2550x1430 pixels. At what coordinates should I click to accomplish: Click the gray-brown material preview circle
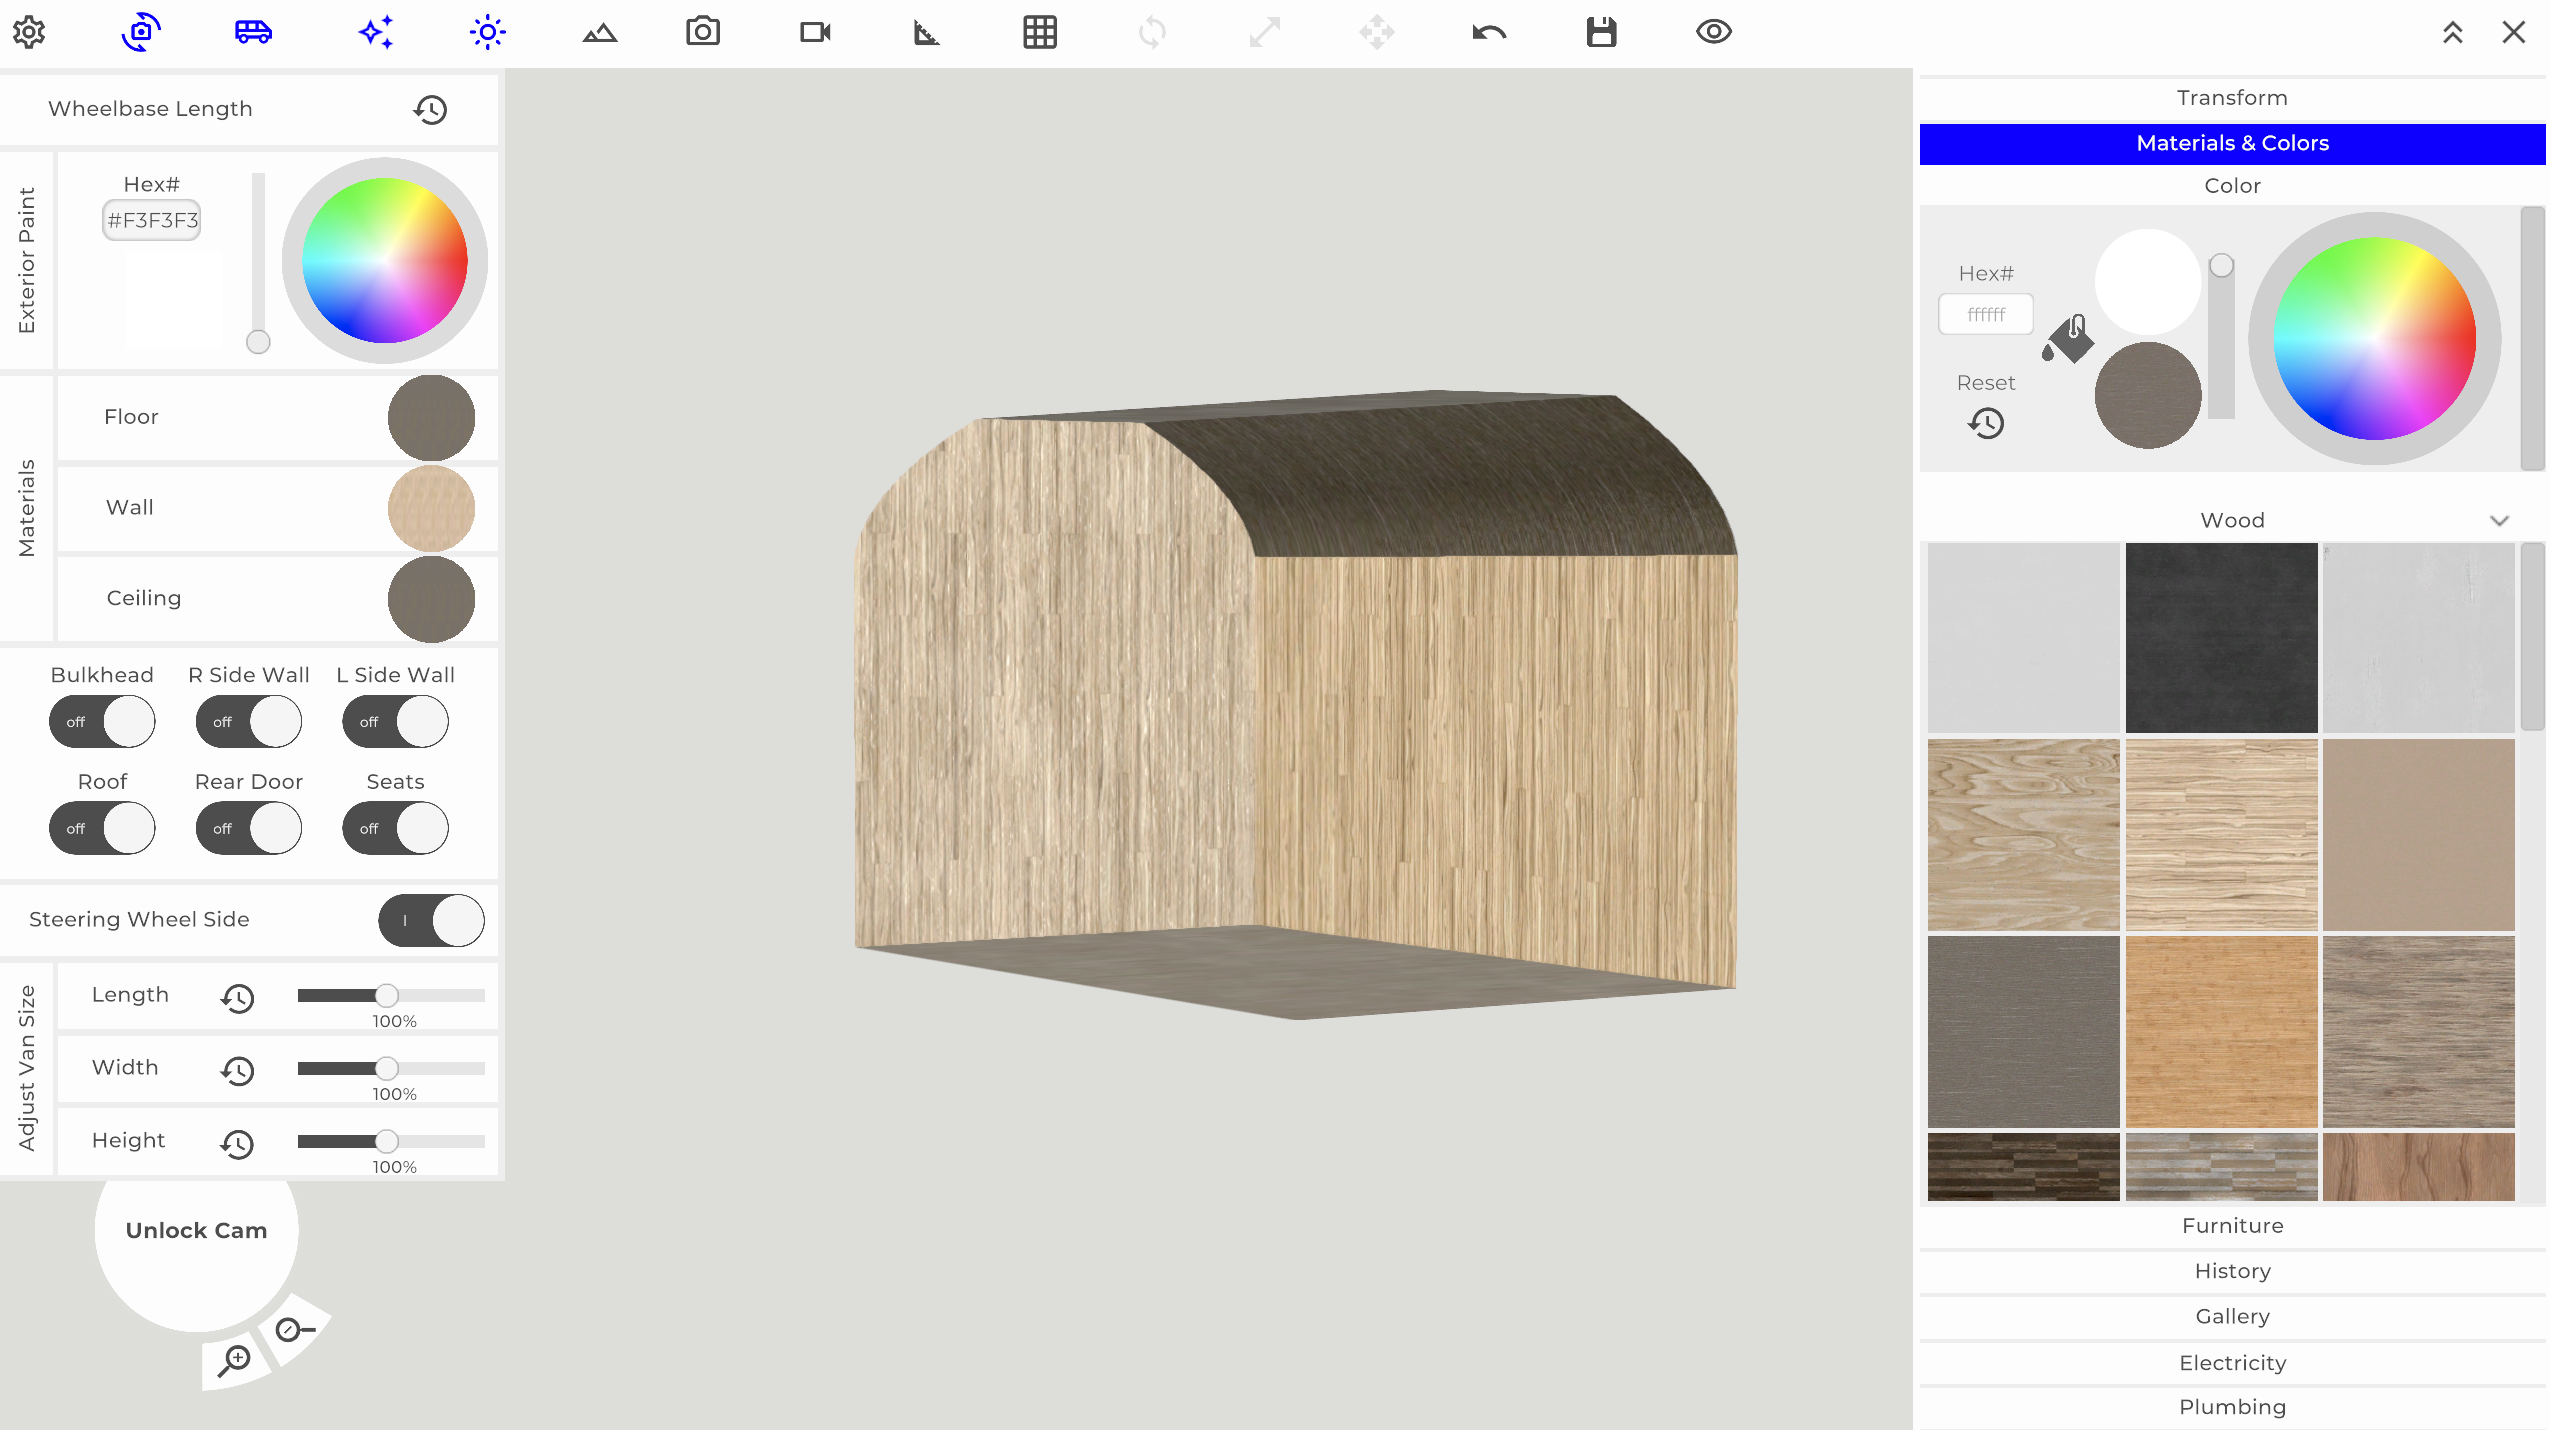point(2147,395)
